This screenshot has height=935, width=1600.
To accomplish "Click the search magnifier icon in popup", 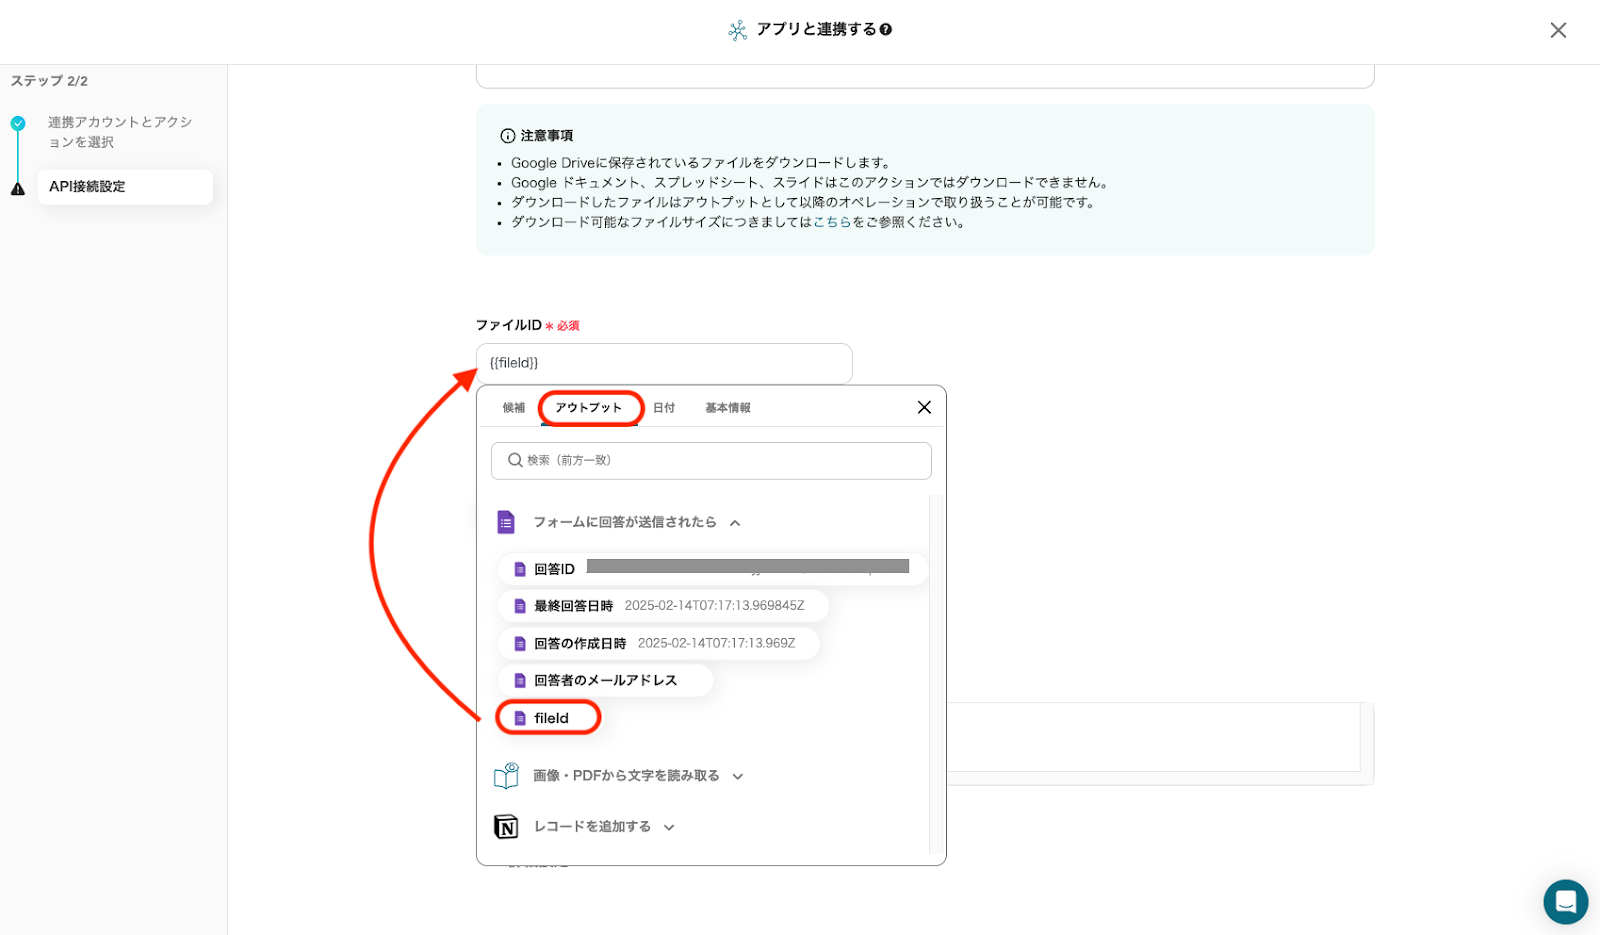I will point(515,460).
